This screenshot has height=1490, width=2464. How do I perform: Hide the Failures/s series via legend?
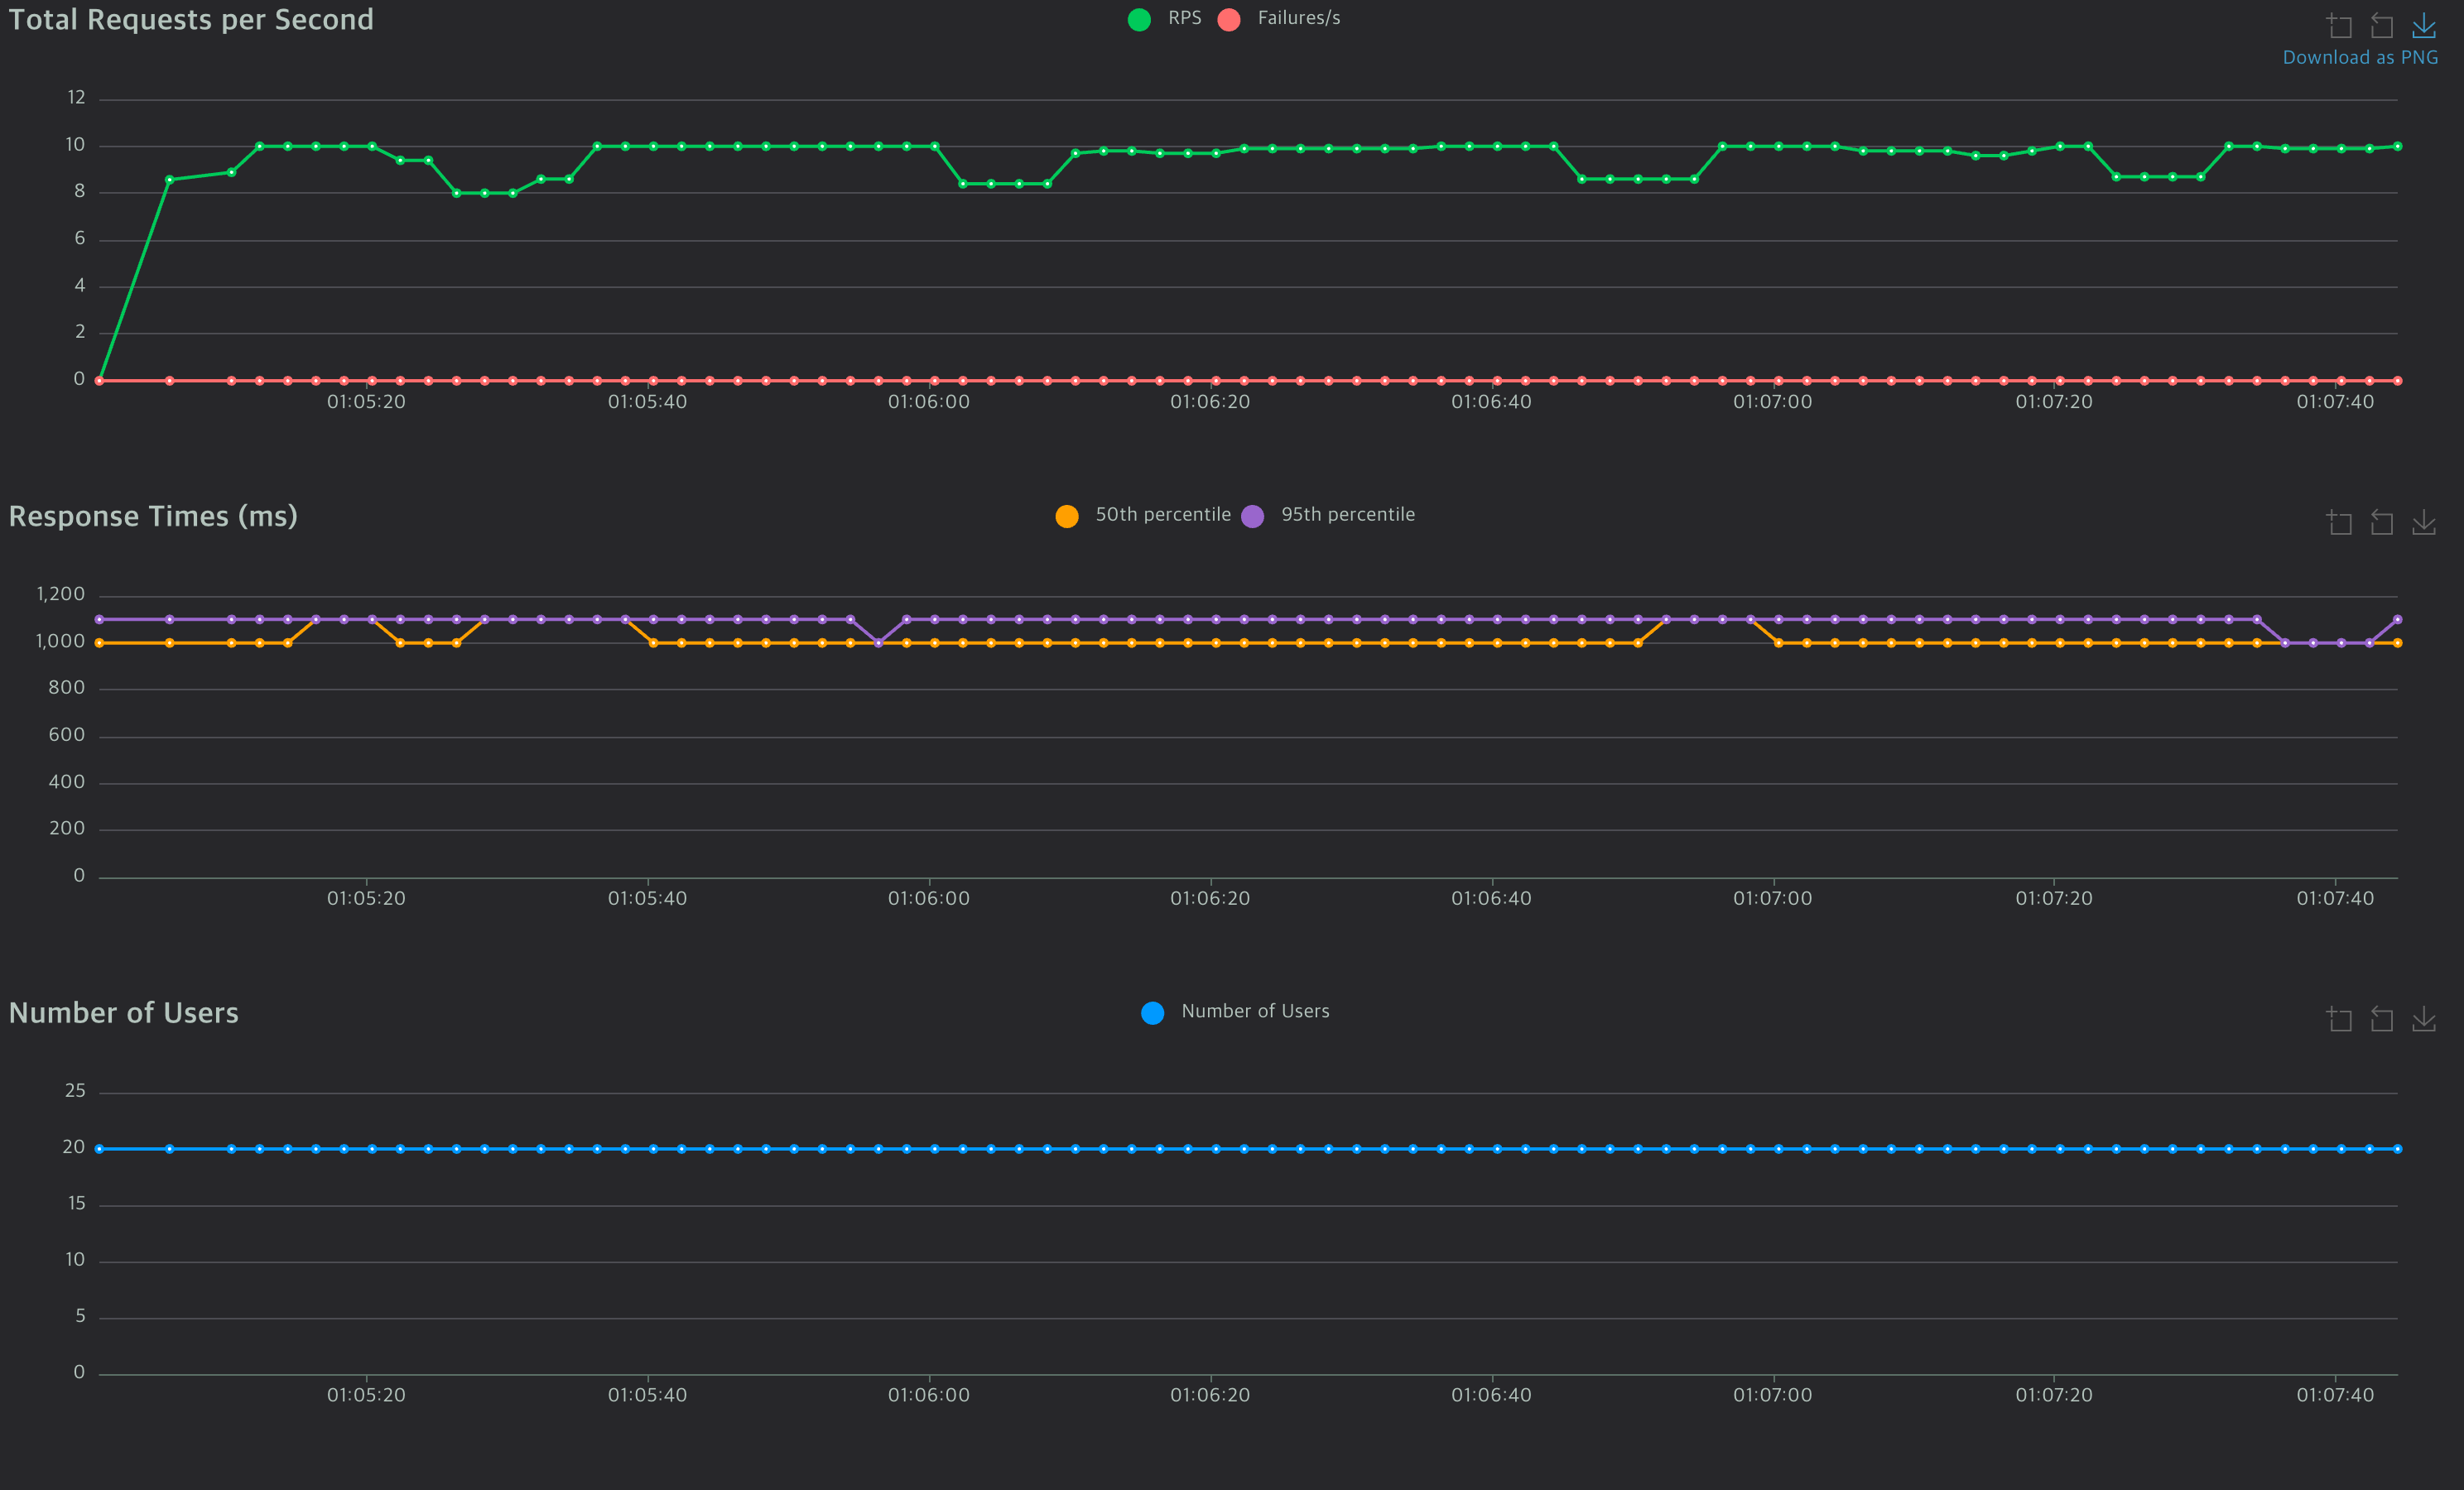click(1298, 18)
